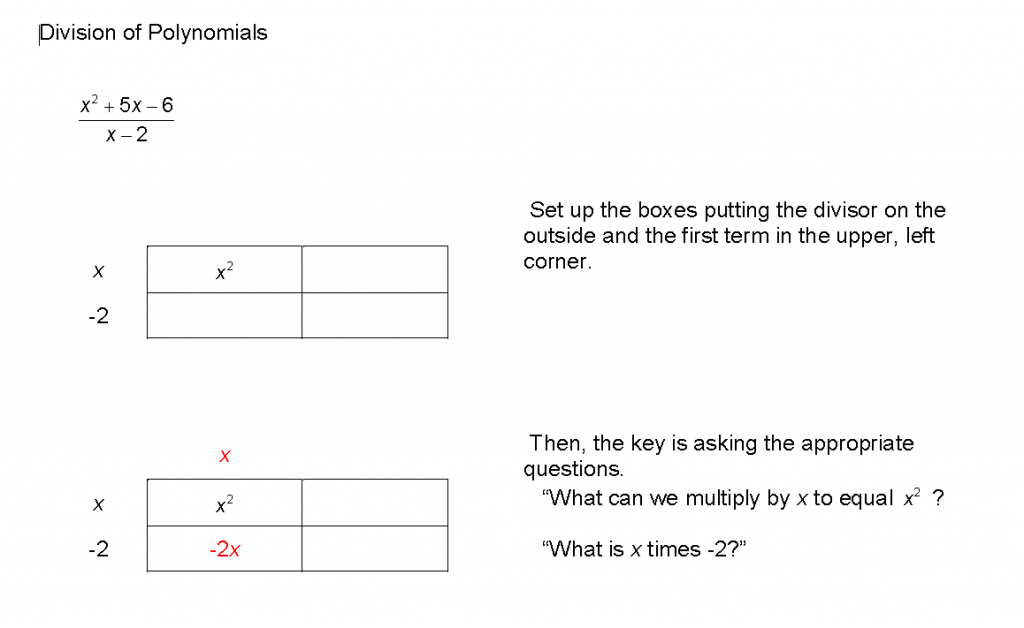The image size is (1024, 628).
Task: Click the x divisor label beside first grid
Action: 99,271
